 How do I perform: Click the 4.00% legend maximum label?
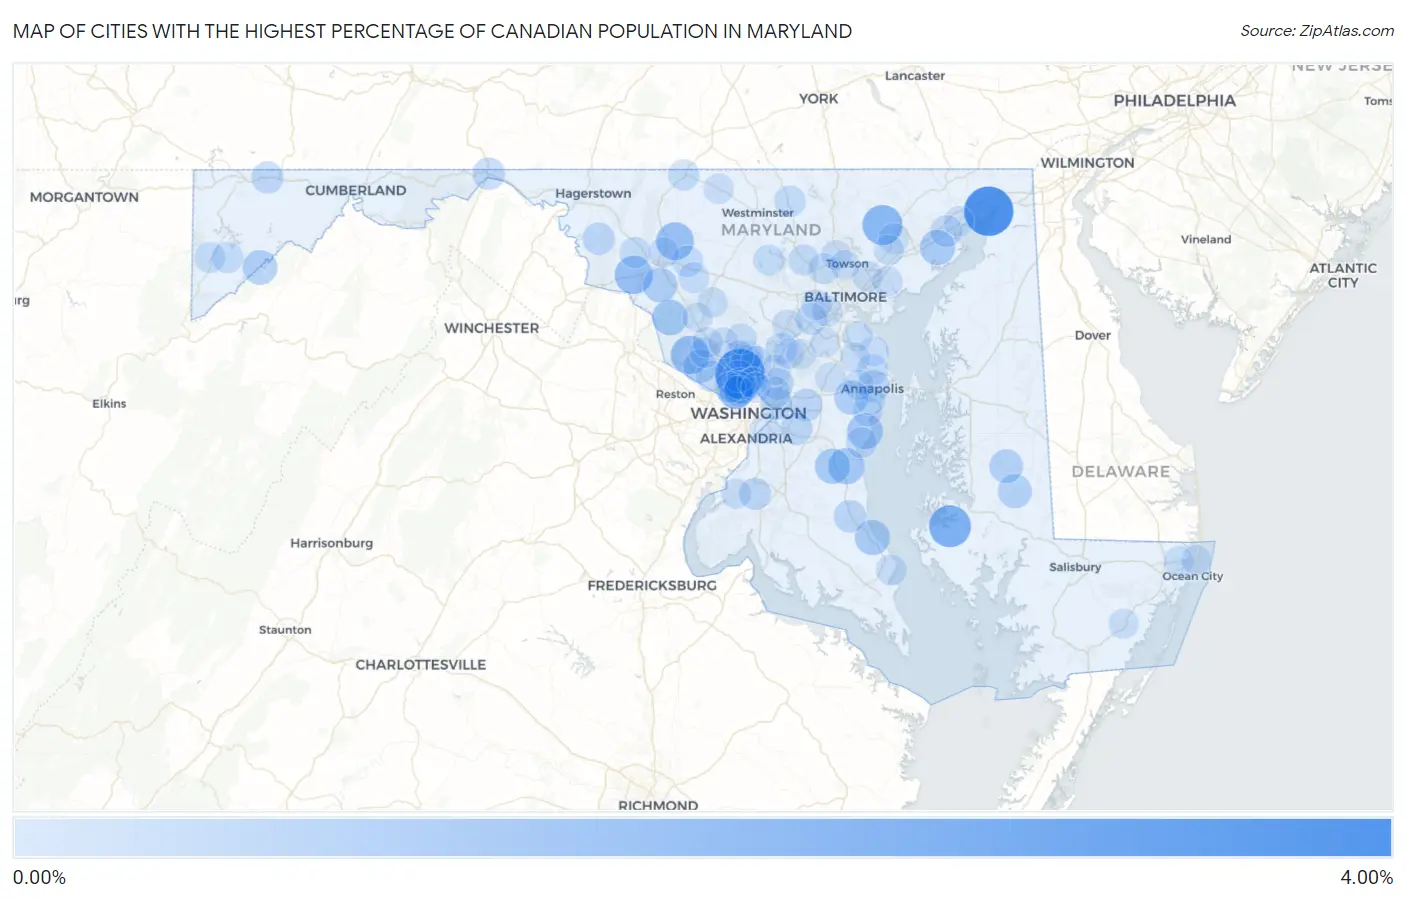pos(1366,877)
